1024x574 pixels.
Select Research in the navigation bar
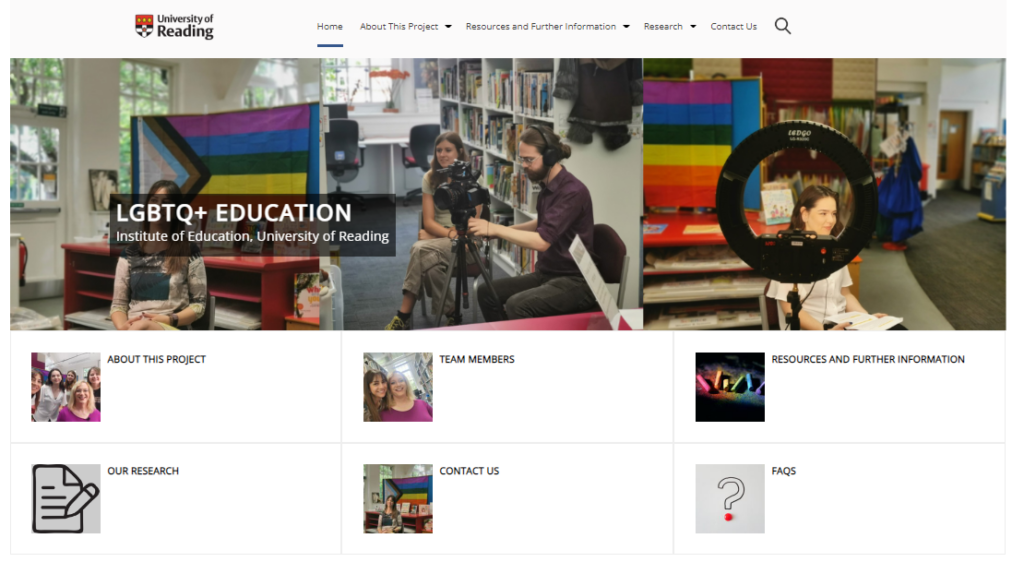point(663,27)
